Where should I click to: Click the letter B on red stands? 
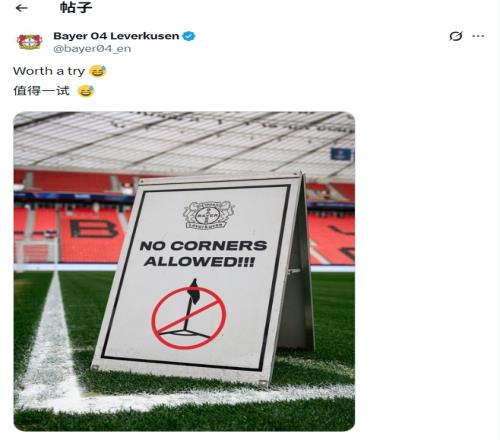point(93,229)
